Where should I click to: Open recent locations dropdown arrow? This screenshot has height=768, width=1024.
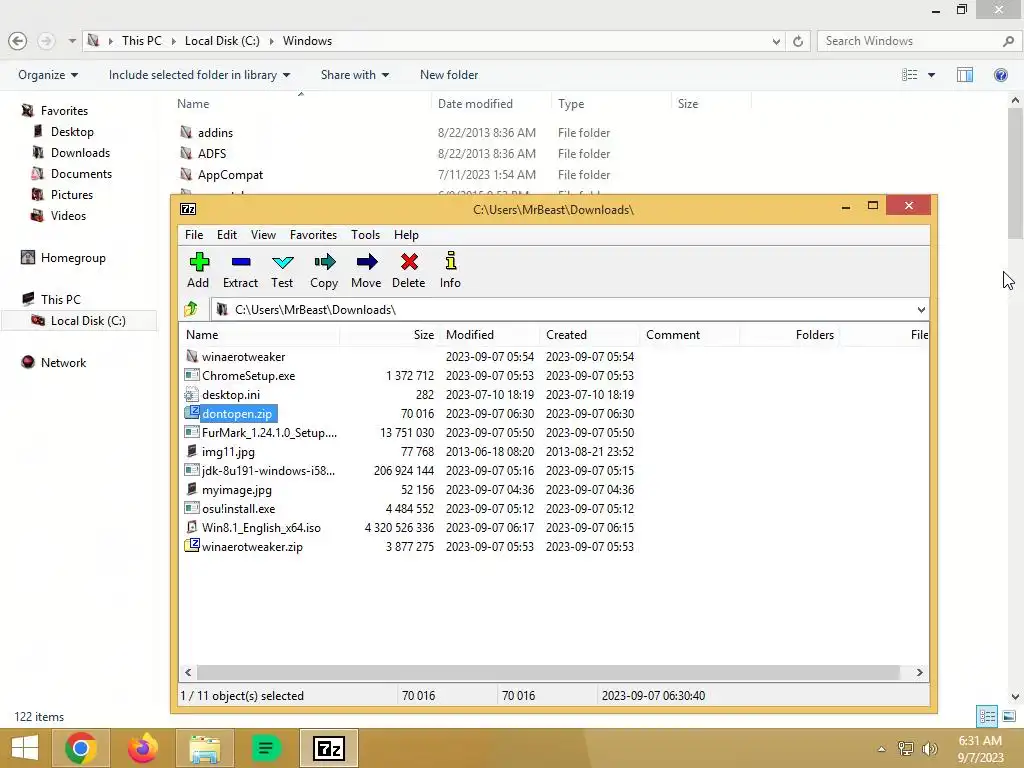click(72, 41)
